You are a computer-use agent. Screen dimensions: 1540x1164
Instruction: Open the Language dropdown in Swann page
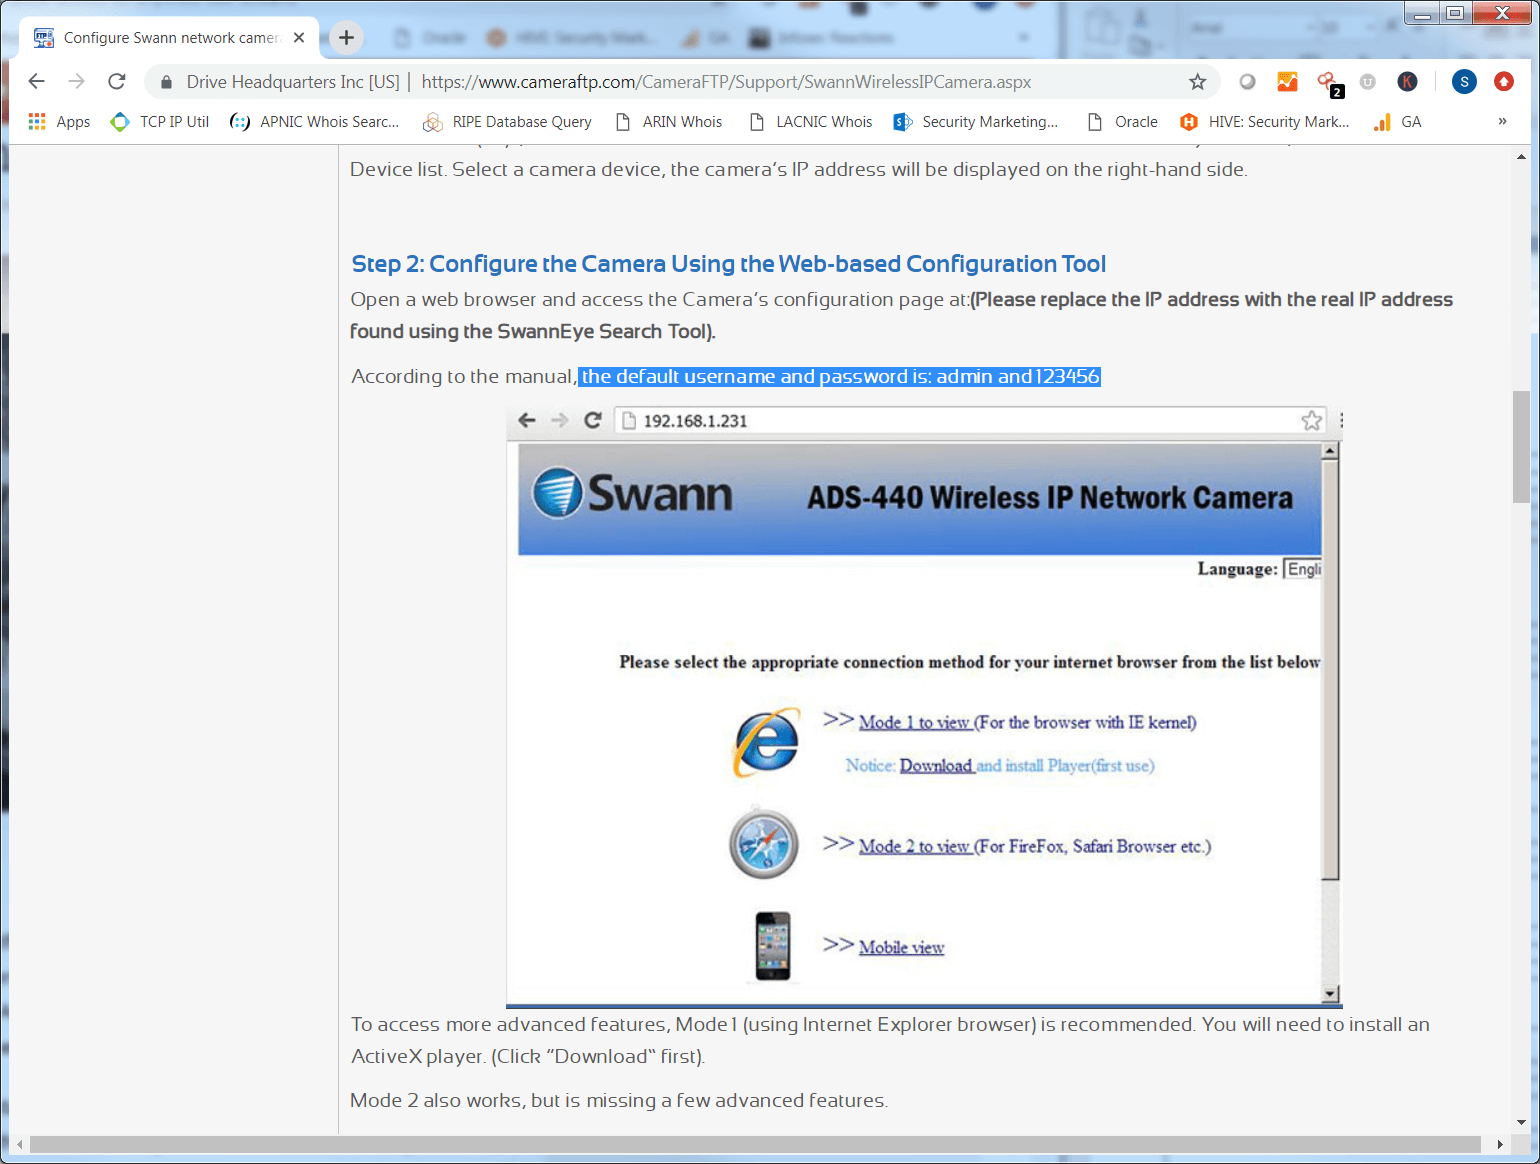pos(1303,569)
